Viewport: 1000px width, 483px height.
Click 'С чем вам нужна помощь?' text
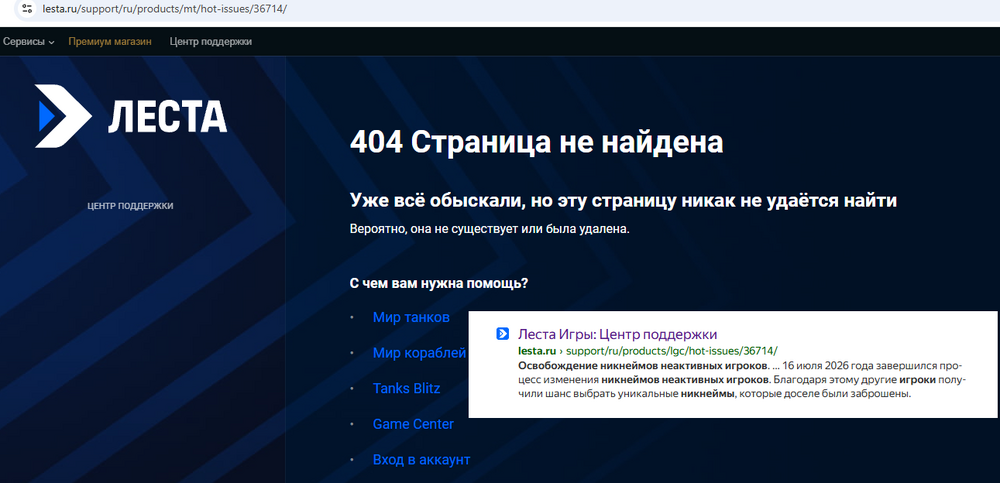(439, 283)
